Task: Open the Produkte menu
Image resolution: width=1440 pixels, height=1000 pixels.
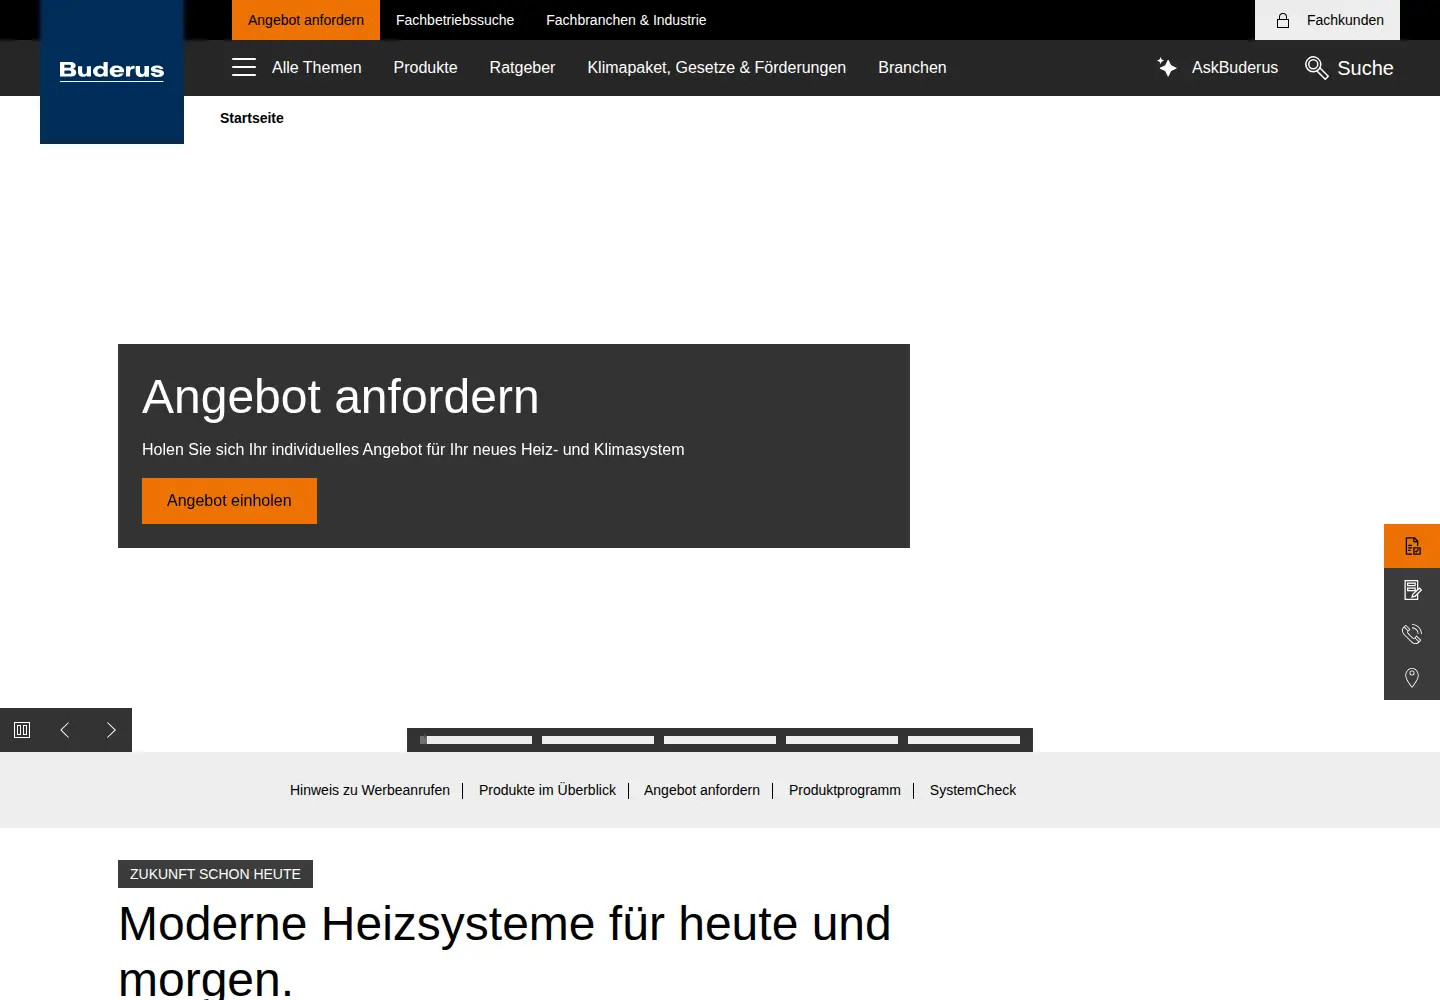Action: (x=425, y=67)
